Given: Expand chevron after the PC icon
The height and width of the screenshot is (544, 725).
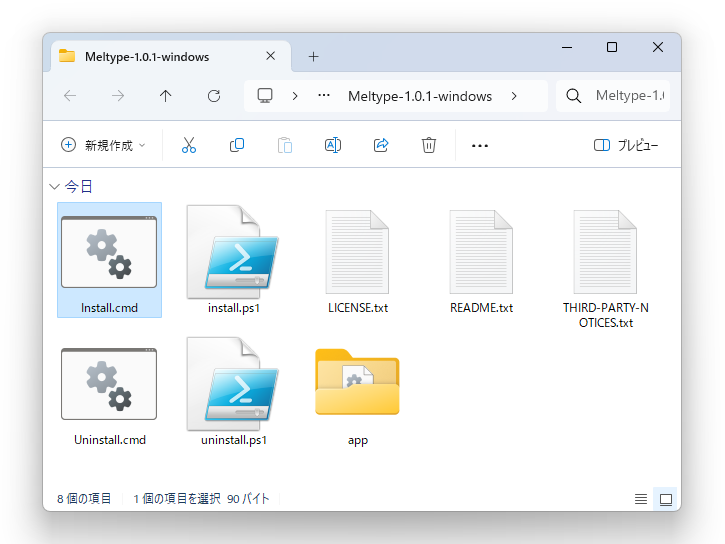Looking at the screenshot, I should click(x=295, y=96).
